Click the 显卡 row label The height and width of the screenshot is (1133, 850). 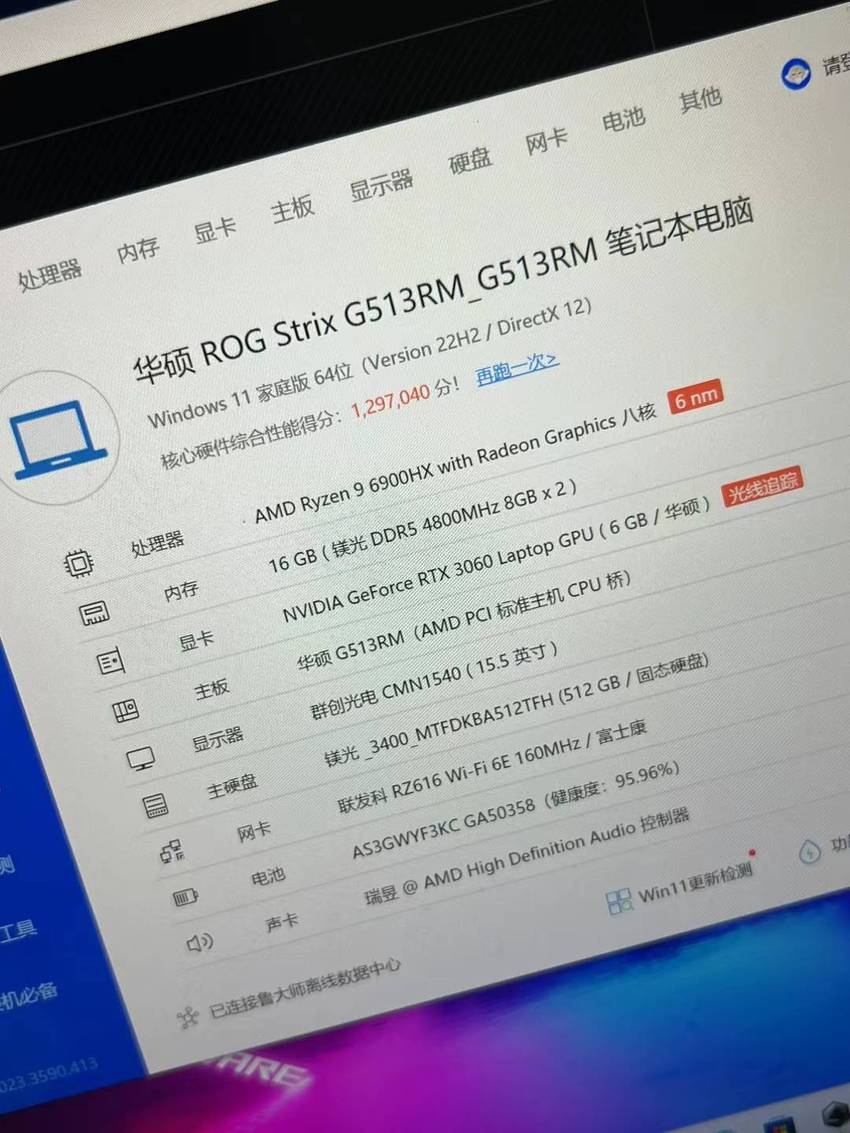pyautogui.click(x=196, y=640)
